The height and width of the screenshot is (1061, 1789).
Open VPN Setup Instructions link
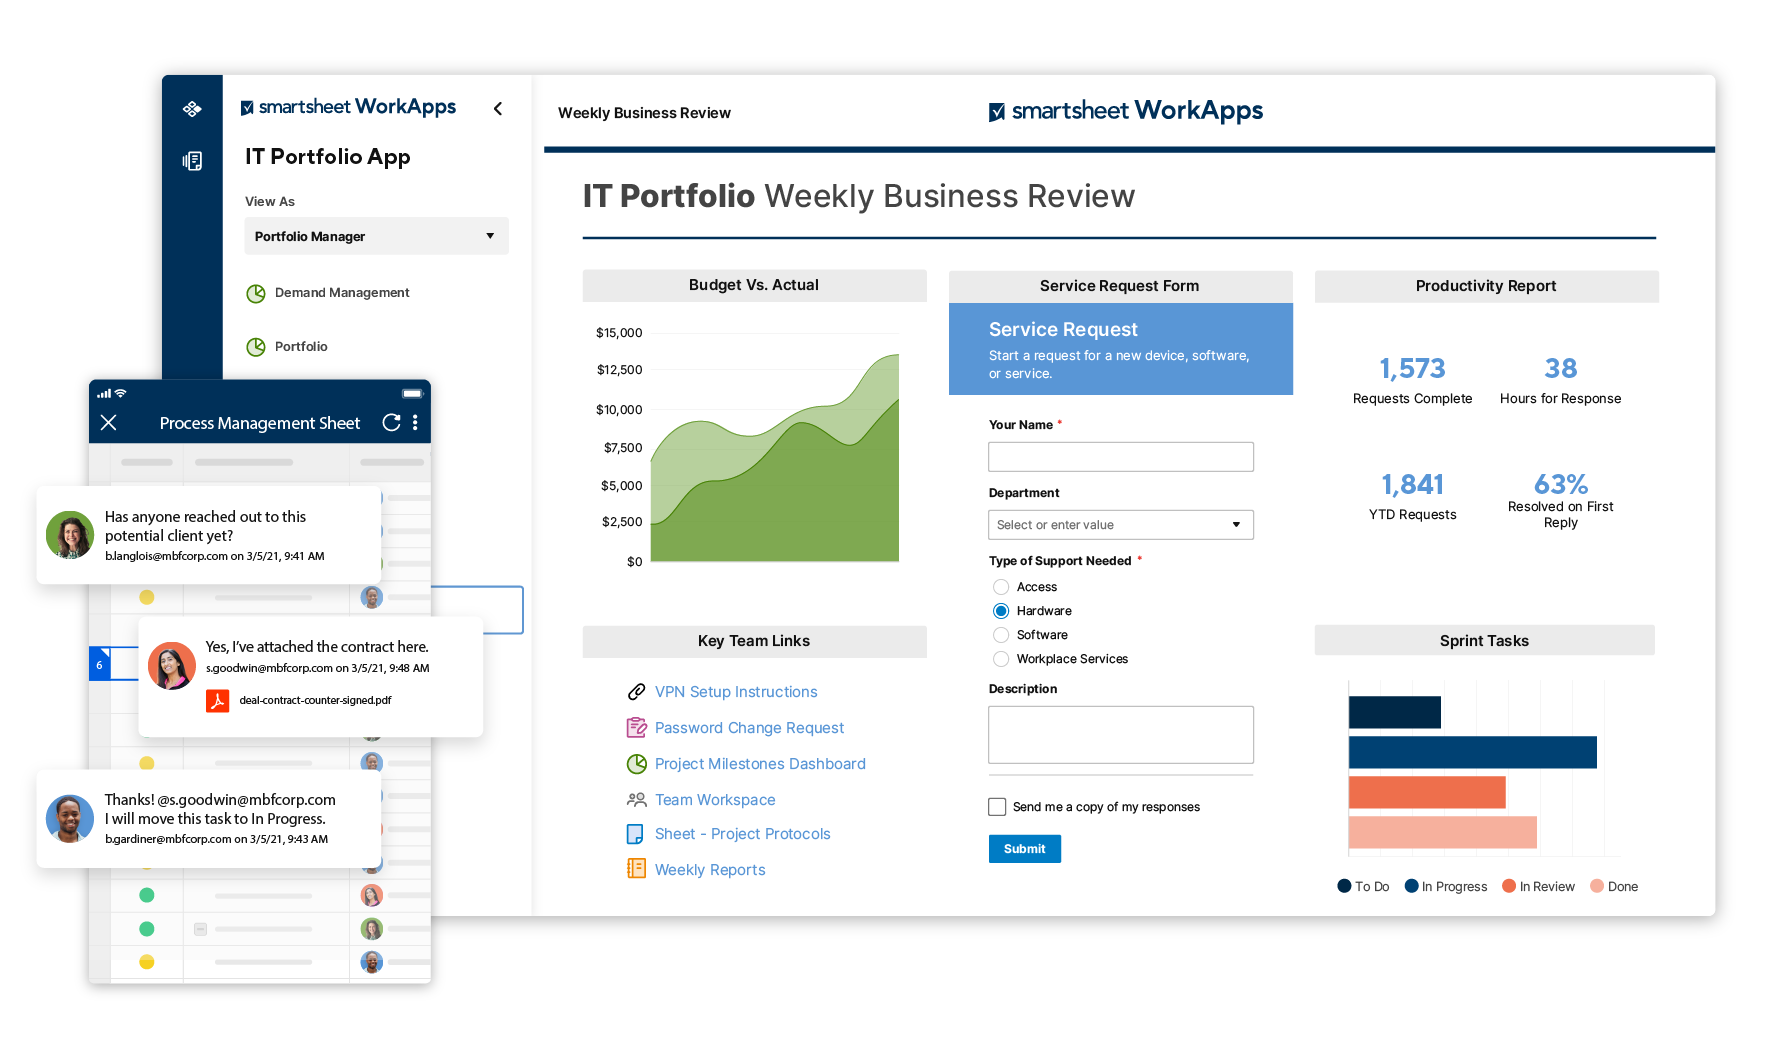[736, 692]
